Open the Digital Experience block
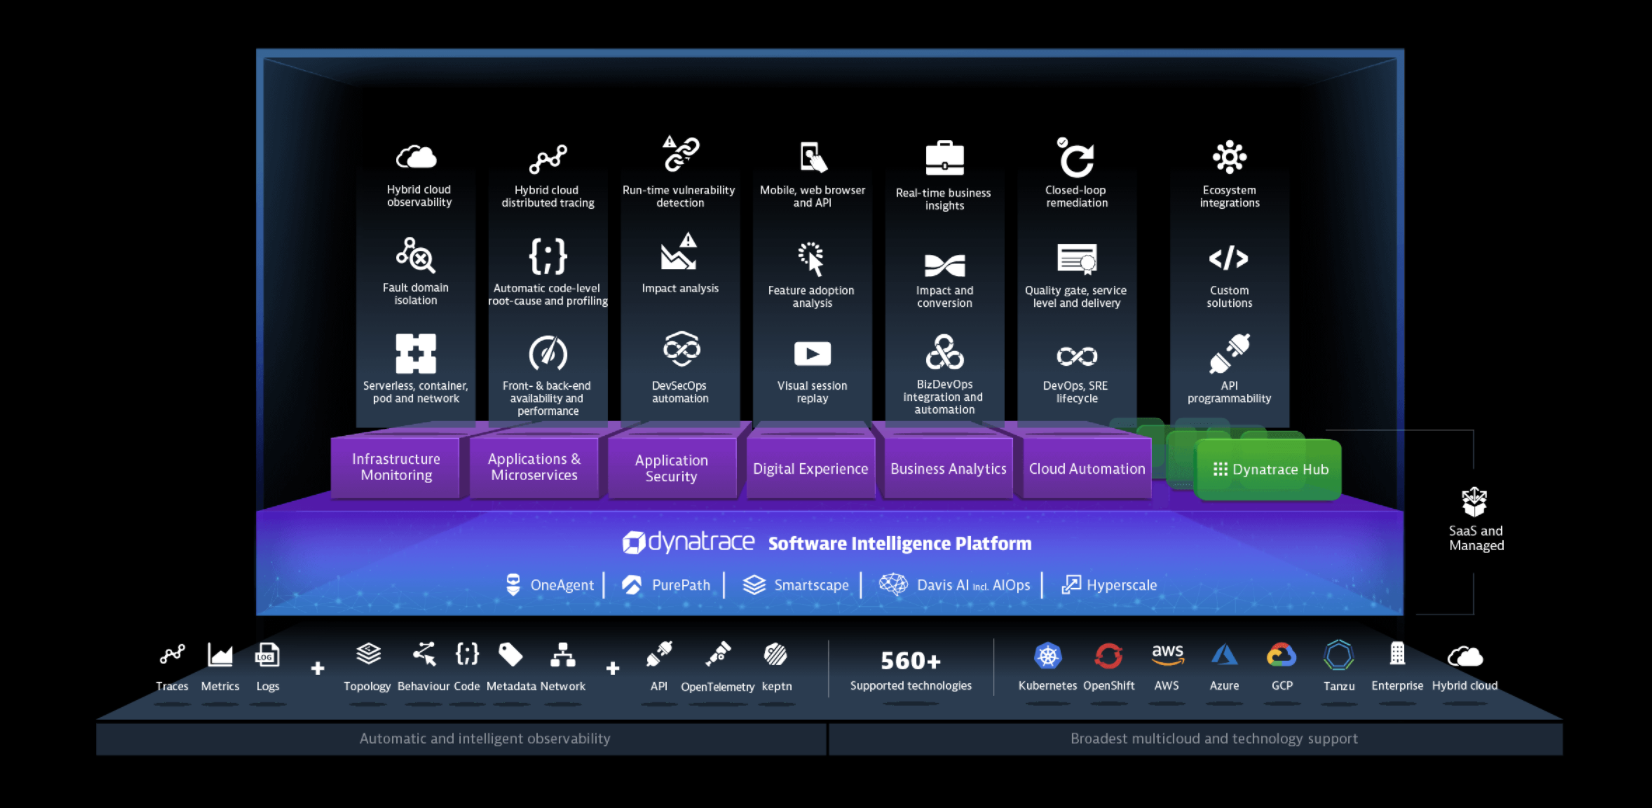 click(810, 468)
